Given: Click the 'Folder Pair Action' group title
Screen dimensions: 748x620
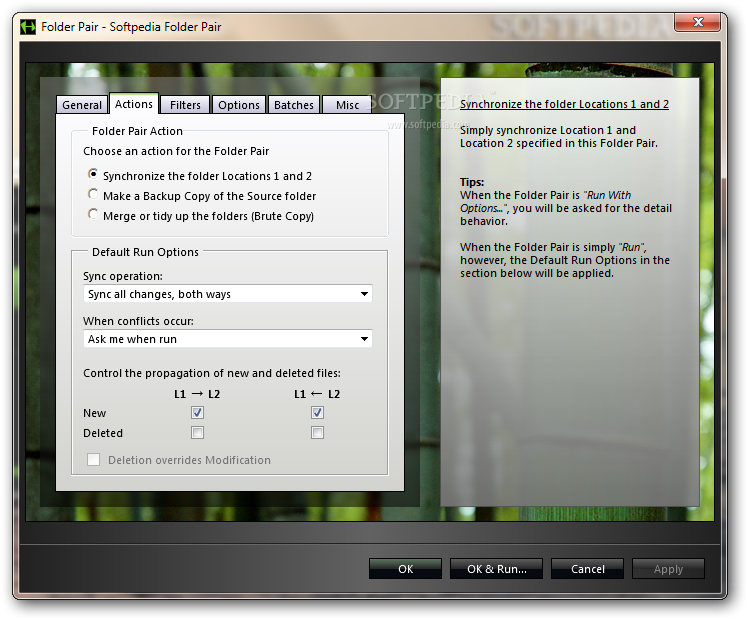Looking at the screenshot, I should pyautogui.click(x=137, y=131).
